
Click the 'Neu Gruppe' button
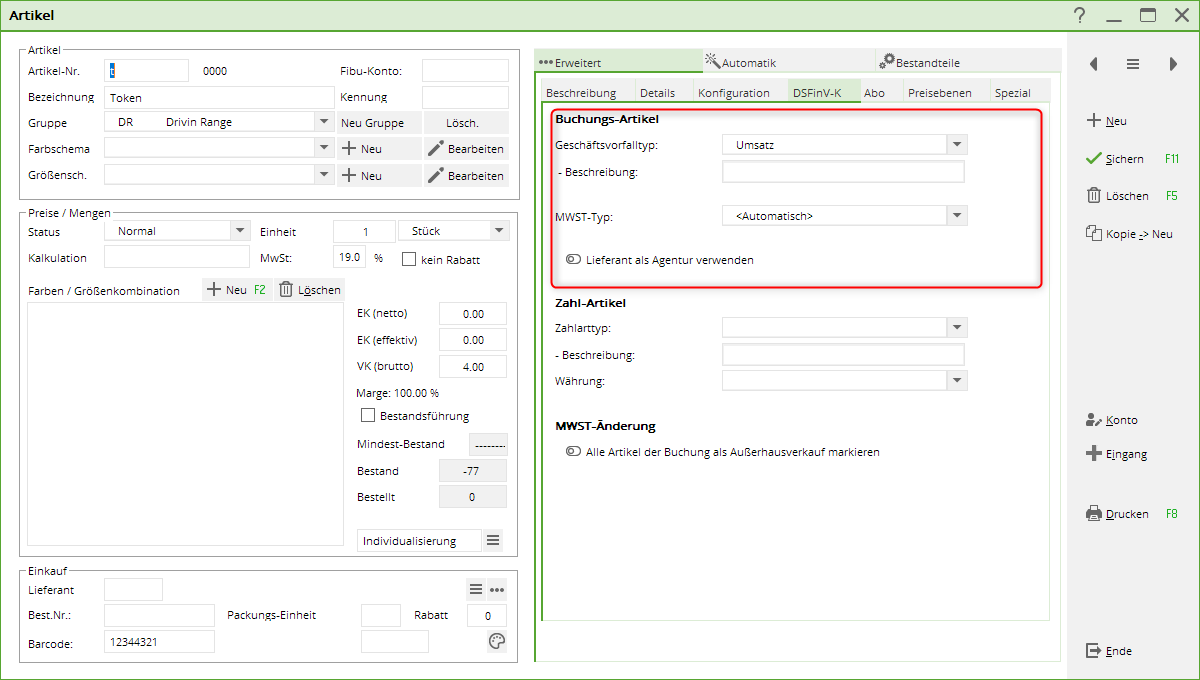372,123
